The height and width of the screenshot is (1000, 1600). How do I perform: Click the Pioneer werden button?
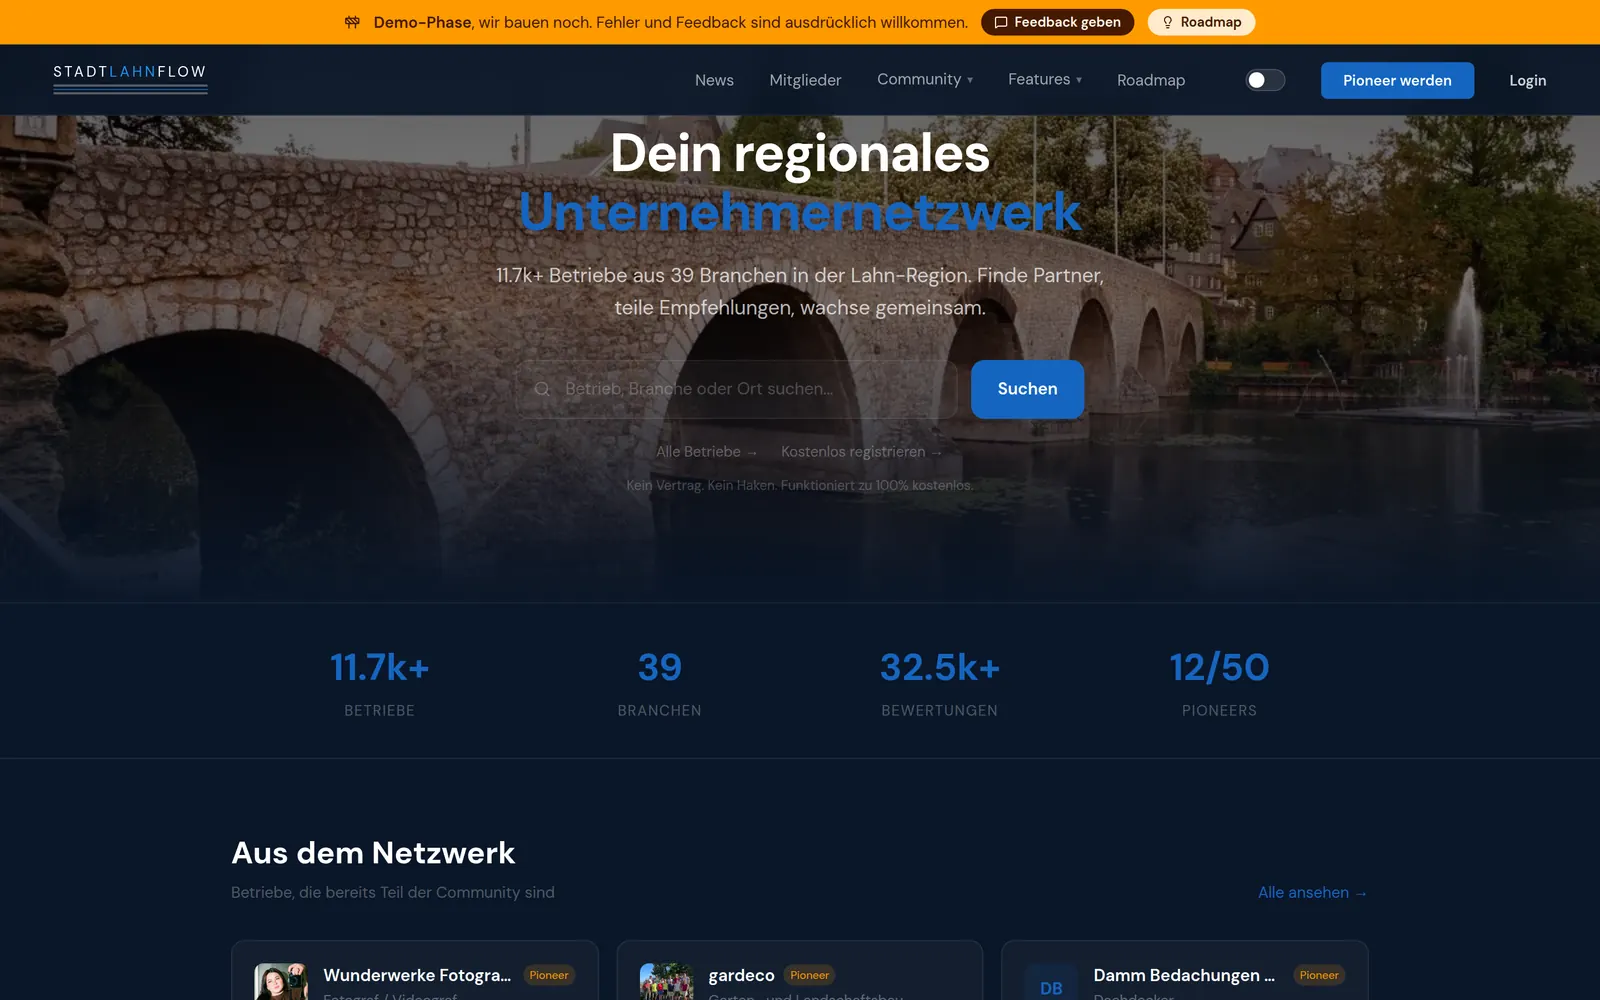(1397, 80)
